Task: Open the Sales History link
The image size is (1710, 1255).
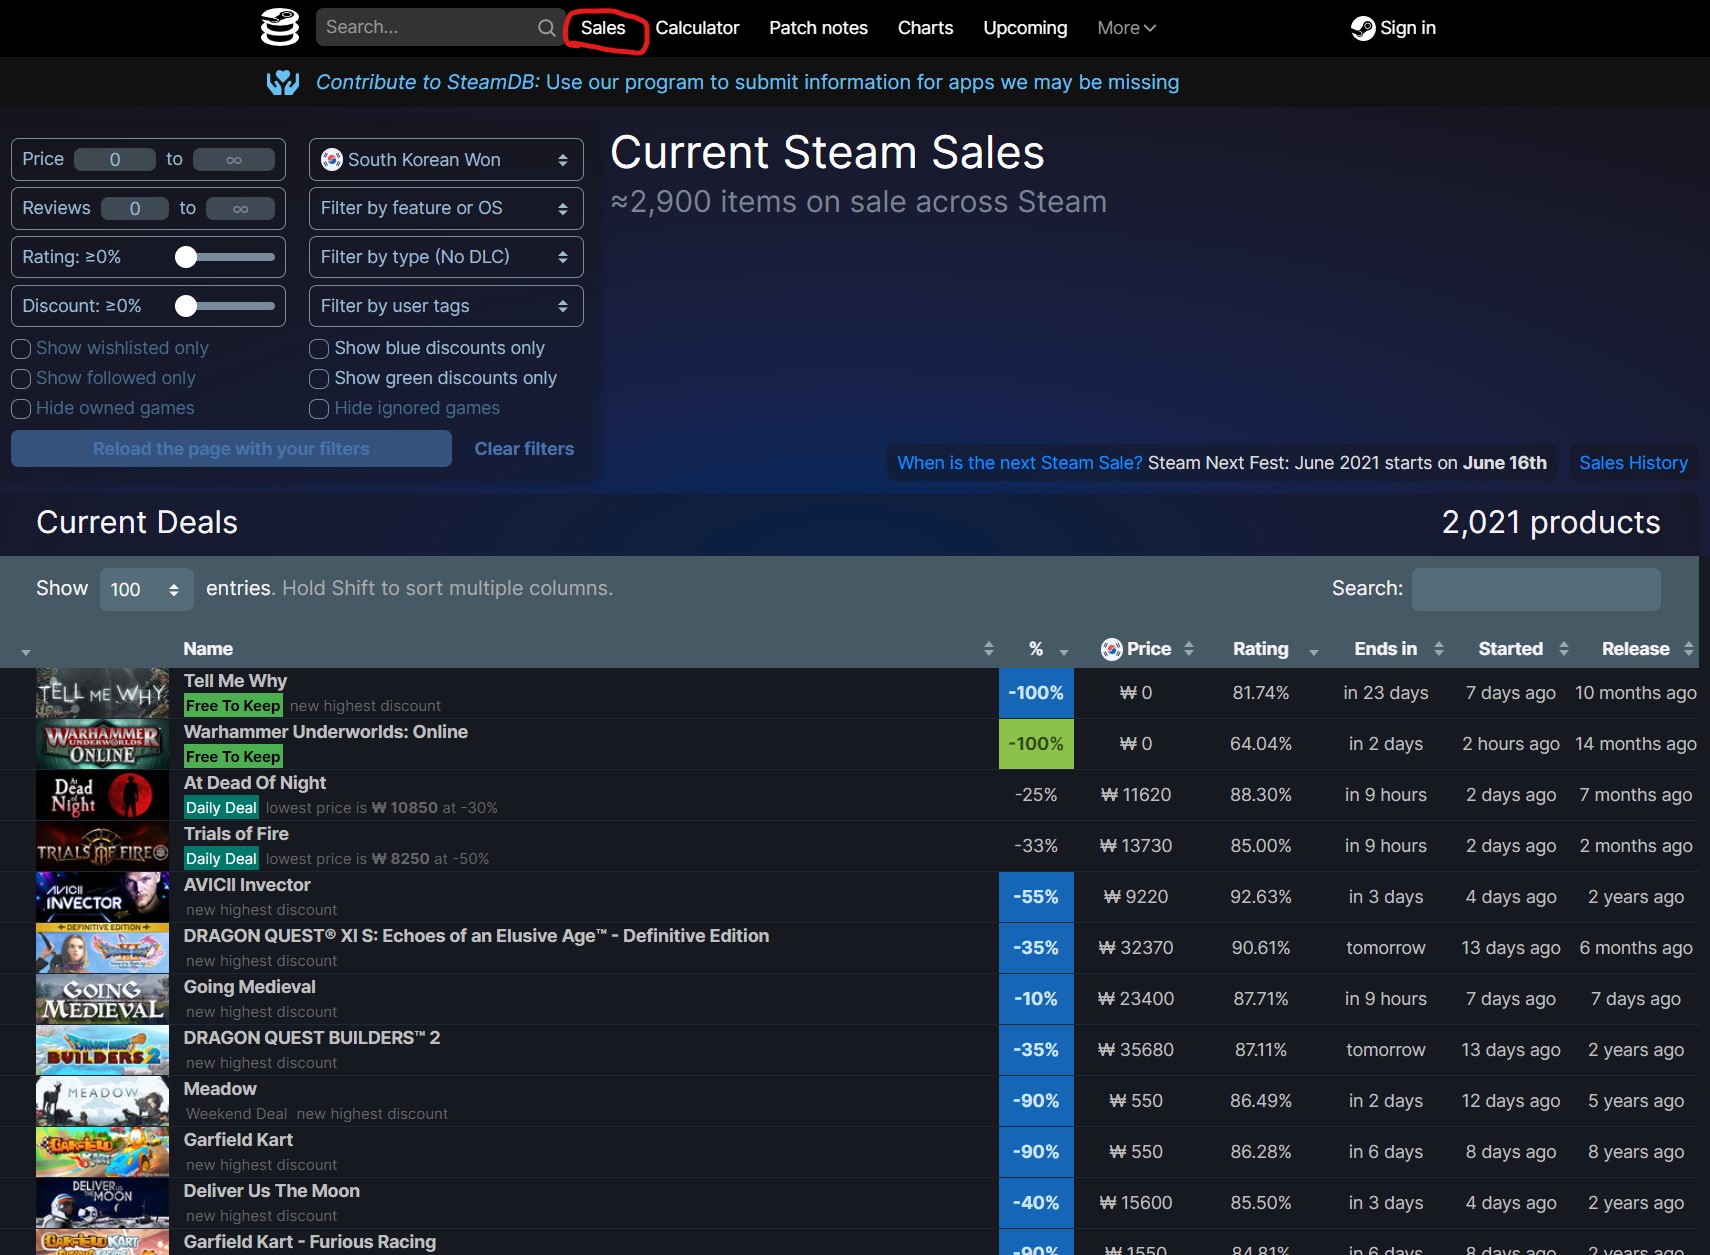Action: [x=1633, y=463]
